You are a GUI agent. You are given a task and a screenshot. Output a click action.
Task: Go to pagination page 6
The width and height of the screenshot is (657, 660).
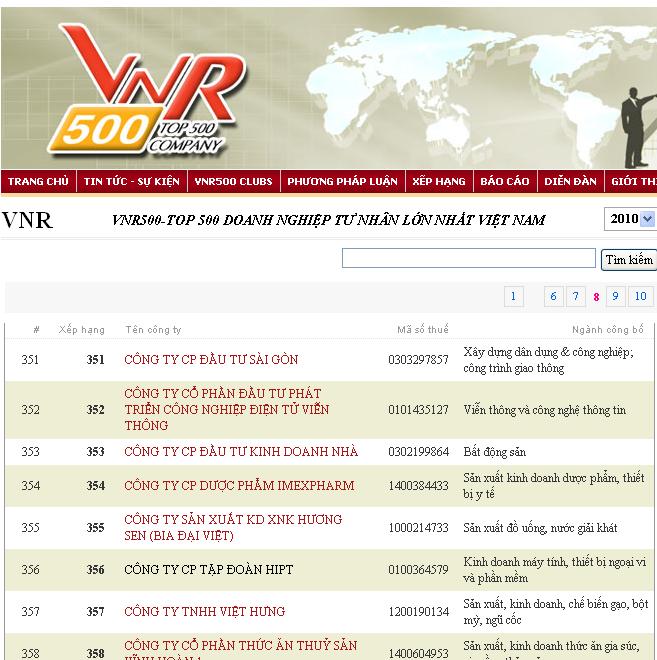pos(553,296)
